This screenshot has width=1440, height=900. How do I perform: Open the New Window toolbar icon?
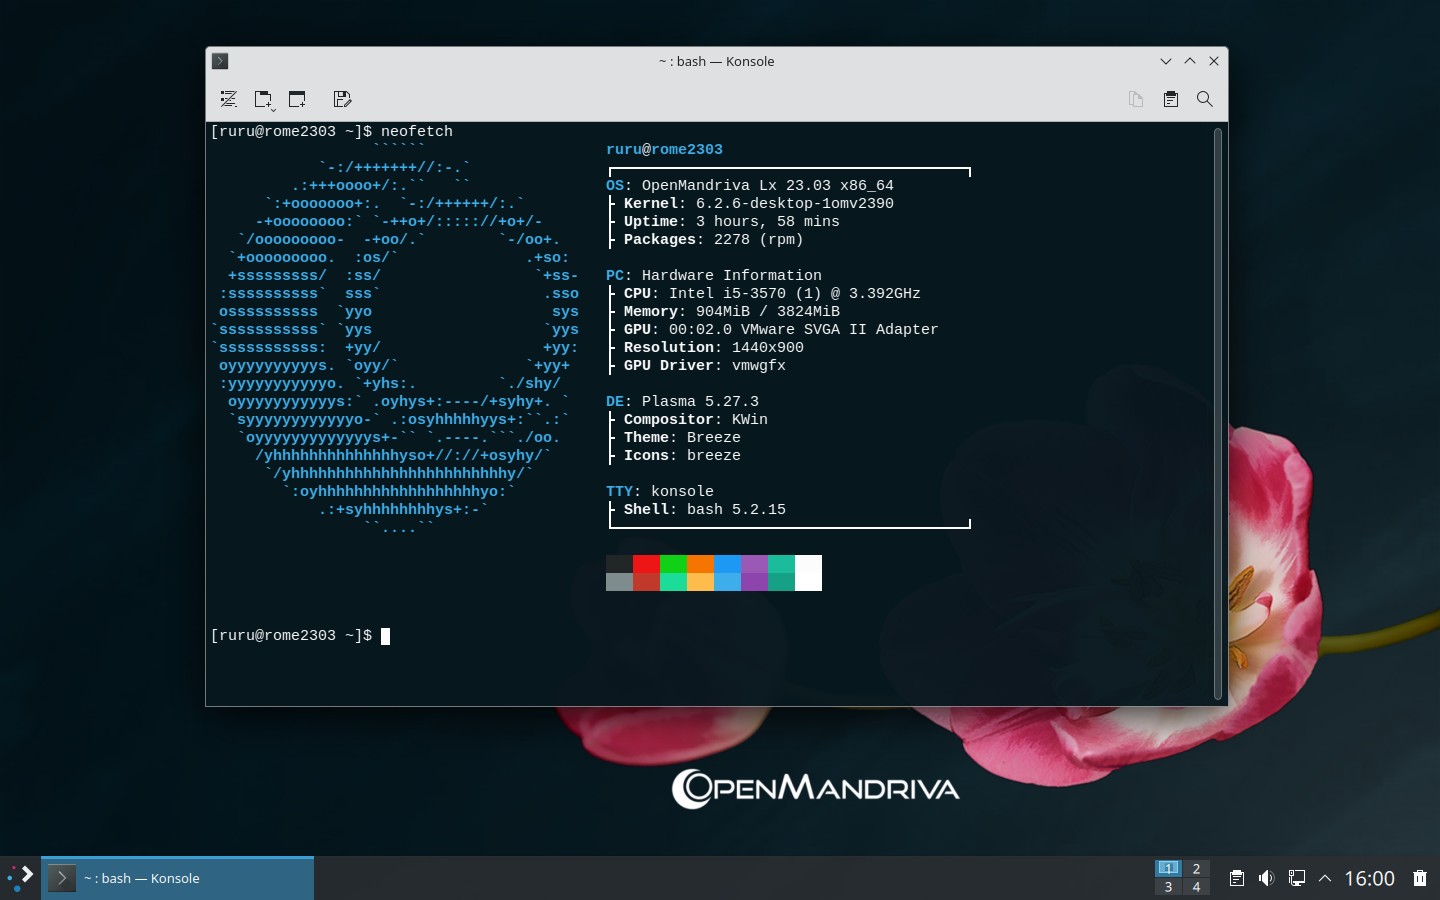click(x=297, y=99)
